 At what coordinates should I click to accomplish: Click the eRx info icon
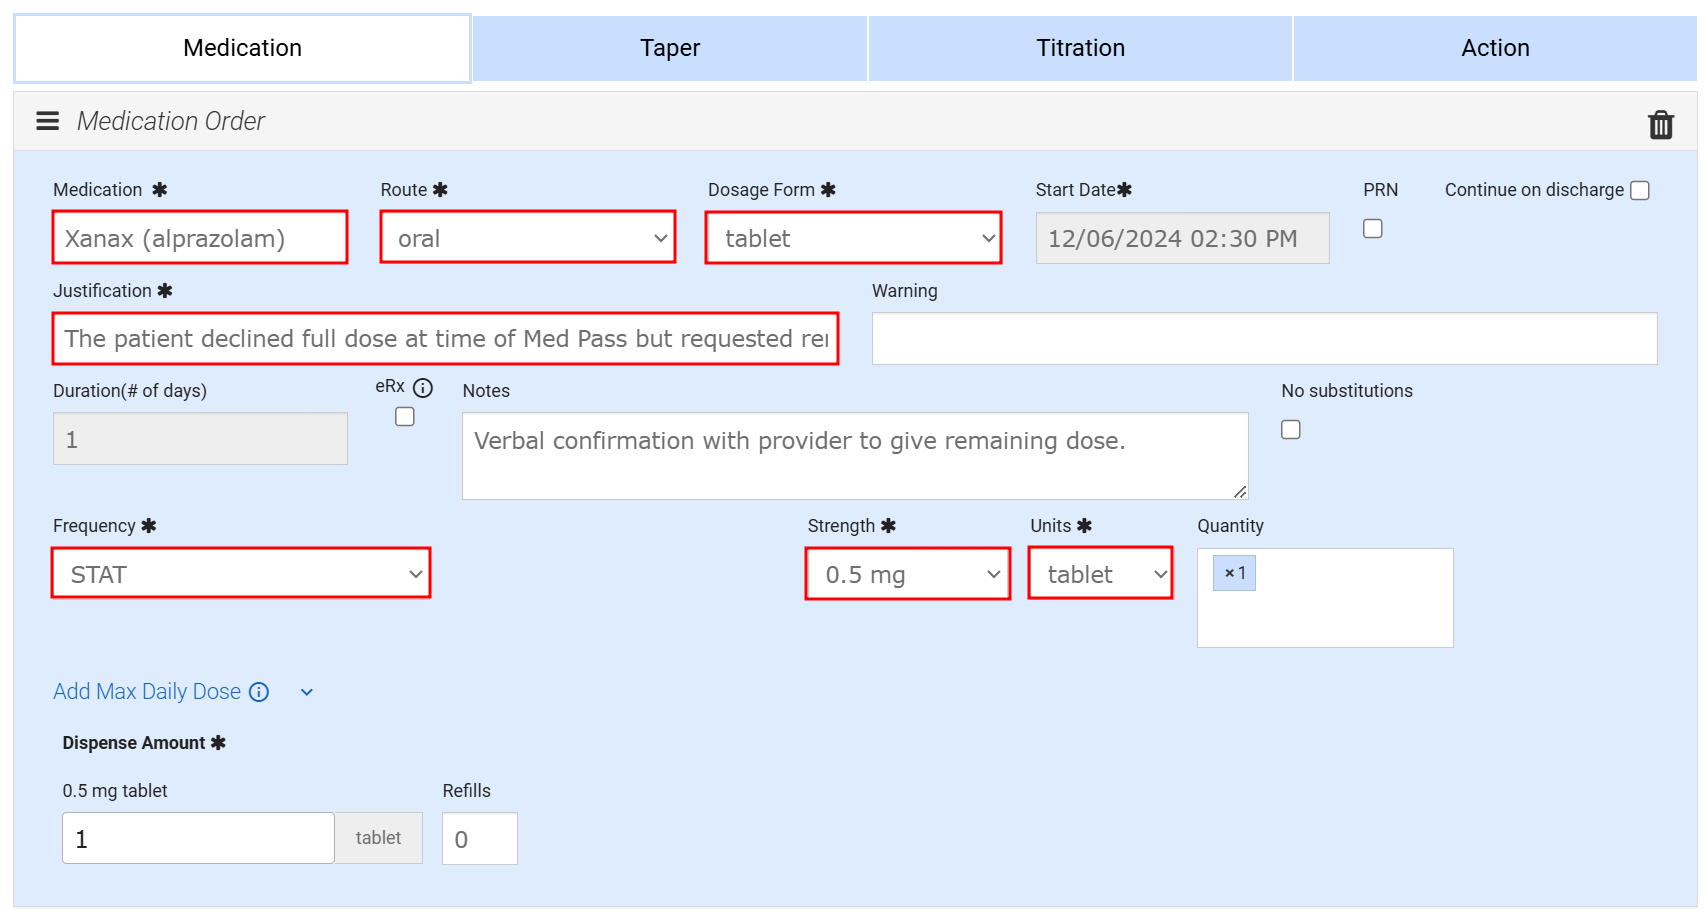point(423,387)
